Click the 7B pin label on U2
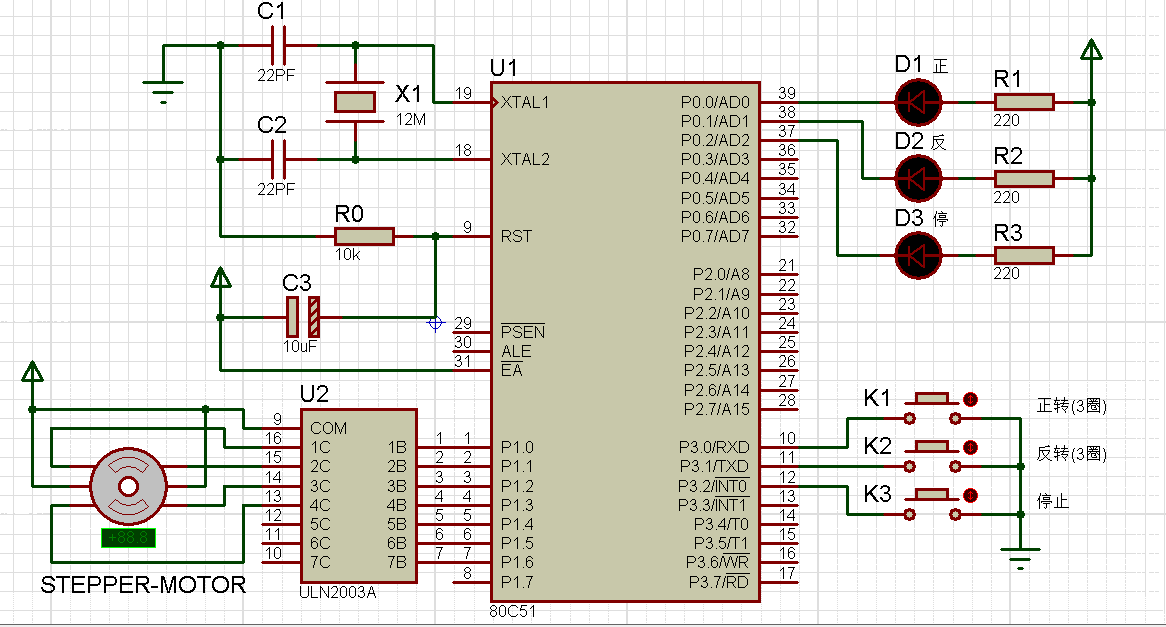1166x627 pixels. (397, 562)
